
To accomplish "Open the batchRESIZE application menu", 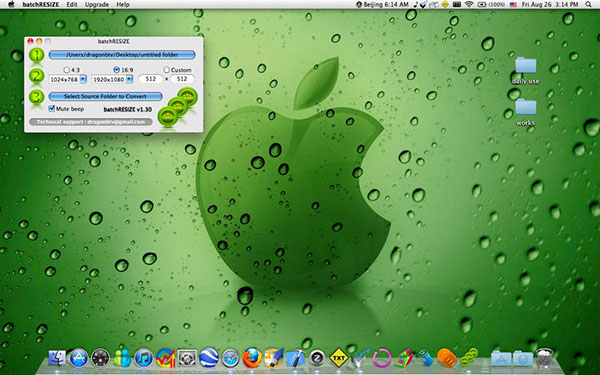I will click(x=41, y=4).
